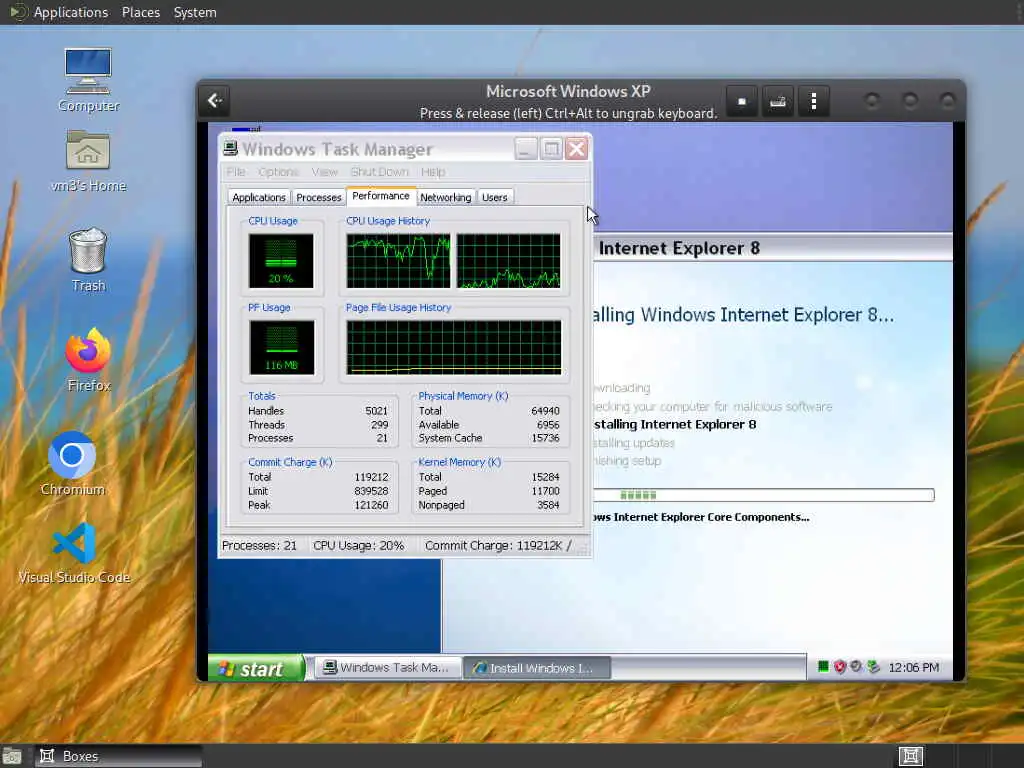Switch to the Networking tab

point(445,197)
